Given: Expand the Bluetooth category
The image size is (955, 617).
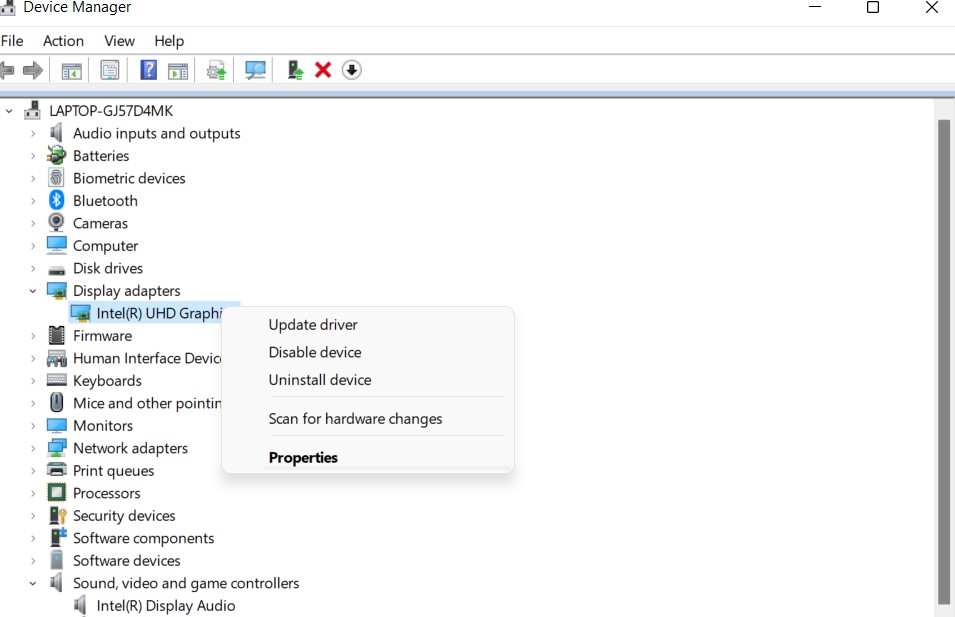Looking at the screenshot, I should (33, 201).
